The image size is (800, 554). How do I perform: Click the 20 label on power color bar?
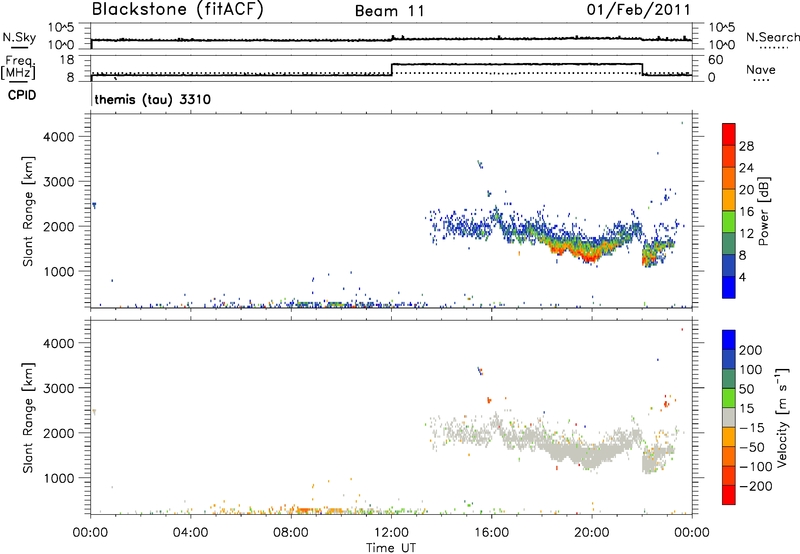tap(746, 190)
